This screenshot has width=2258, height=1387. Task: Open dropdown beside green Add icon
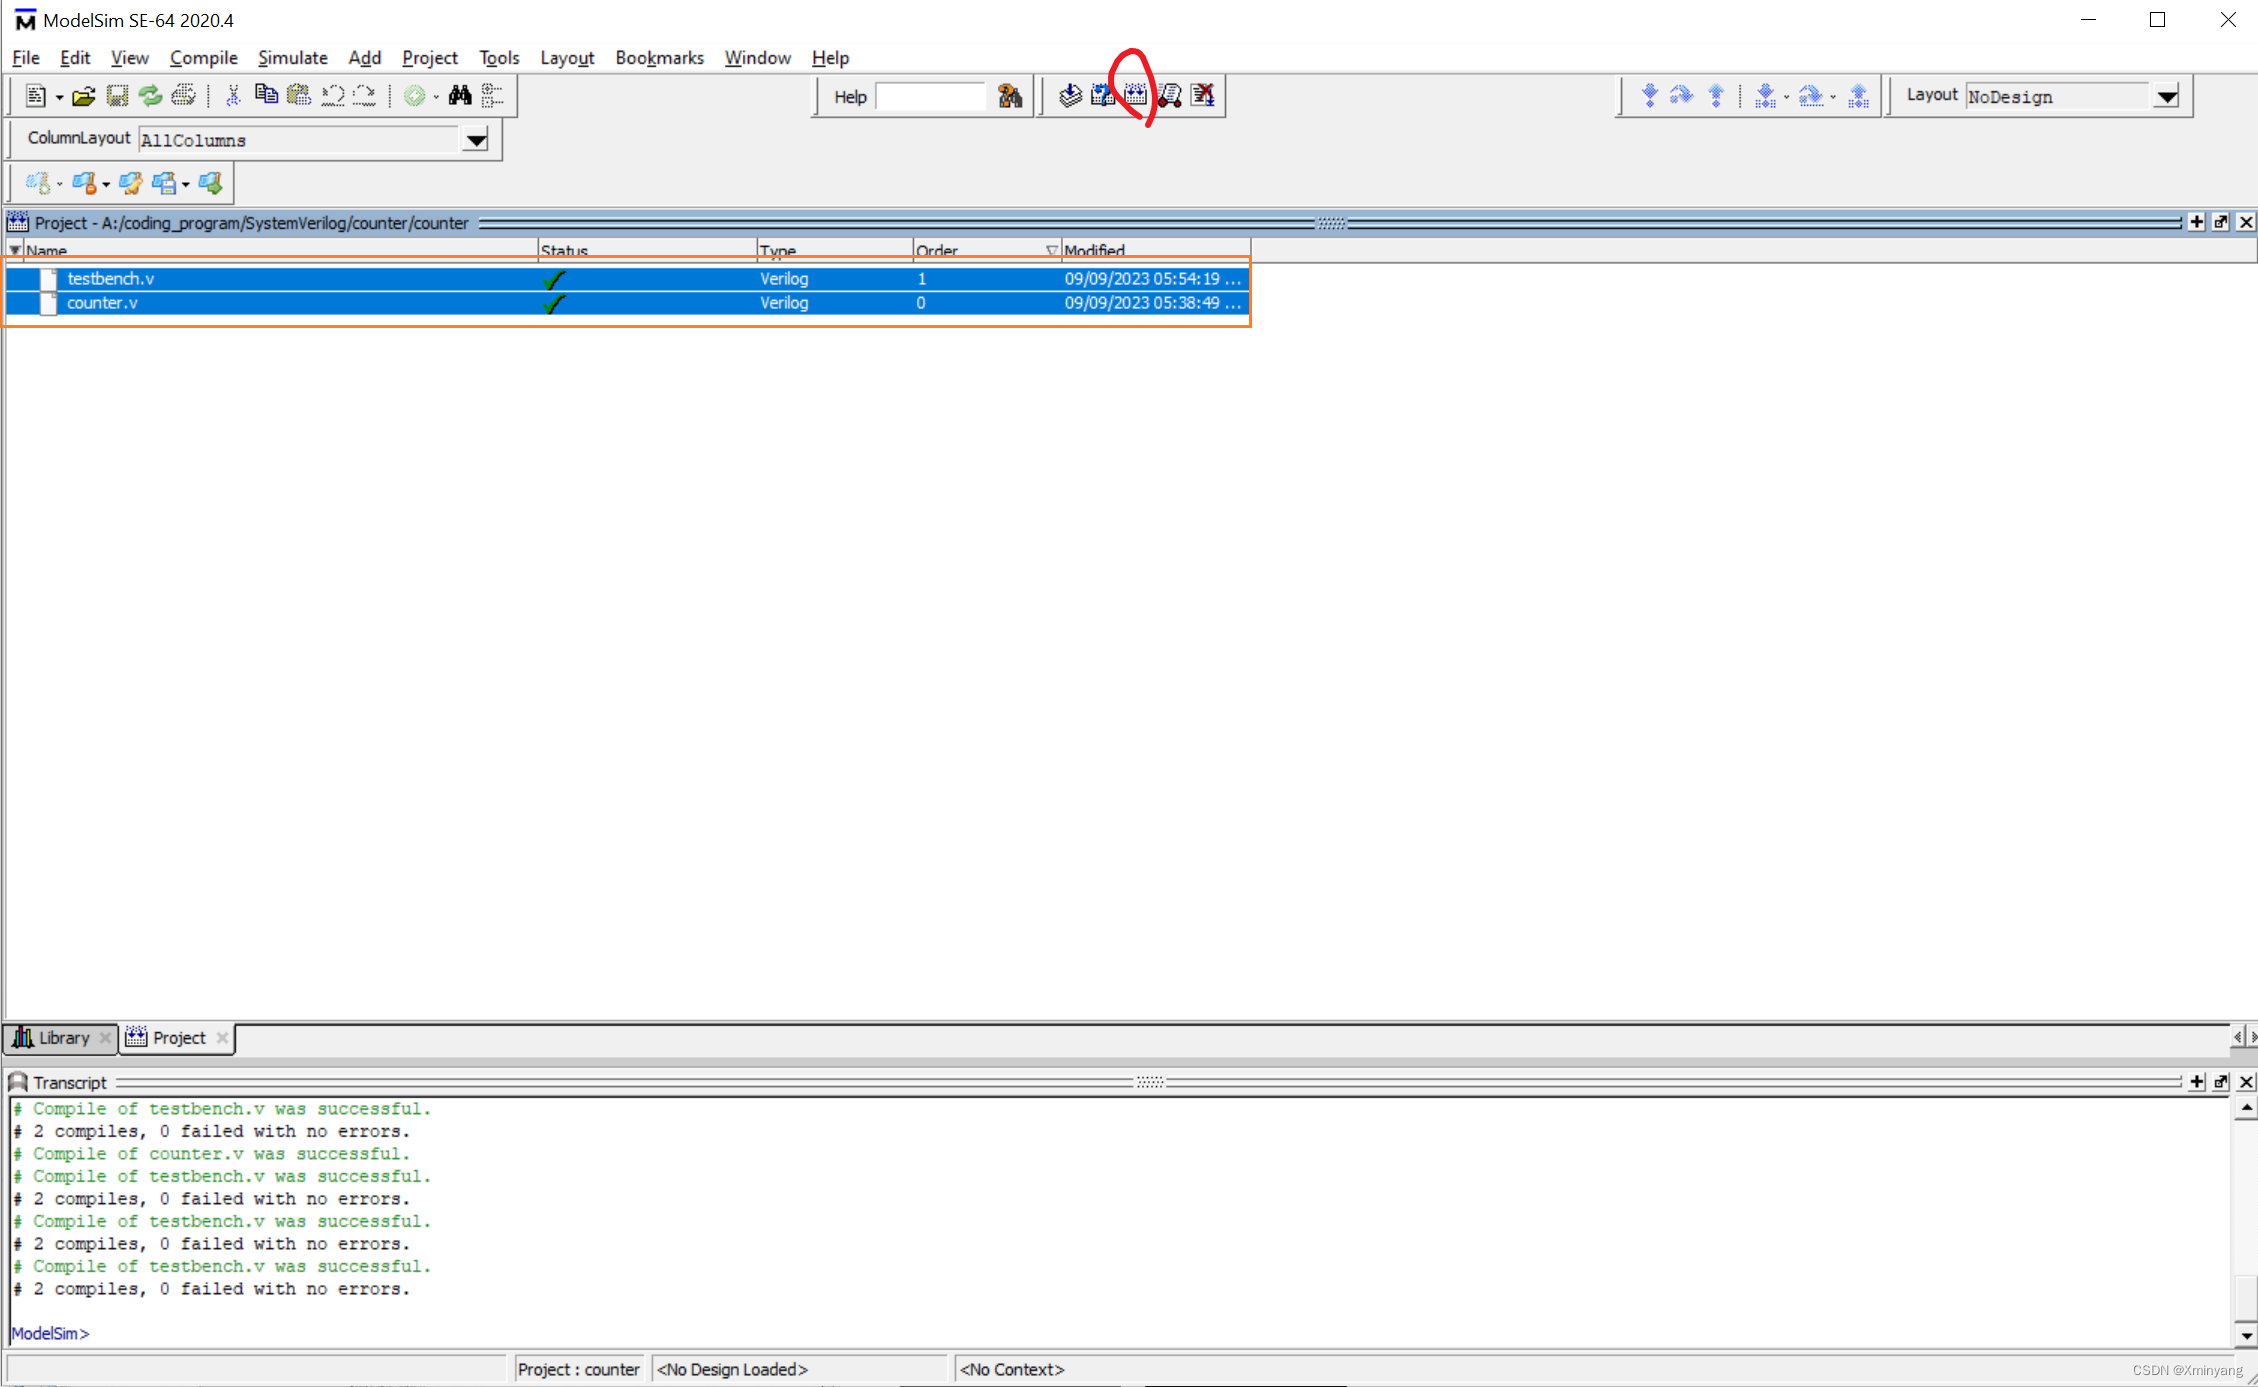pos(436,97)
